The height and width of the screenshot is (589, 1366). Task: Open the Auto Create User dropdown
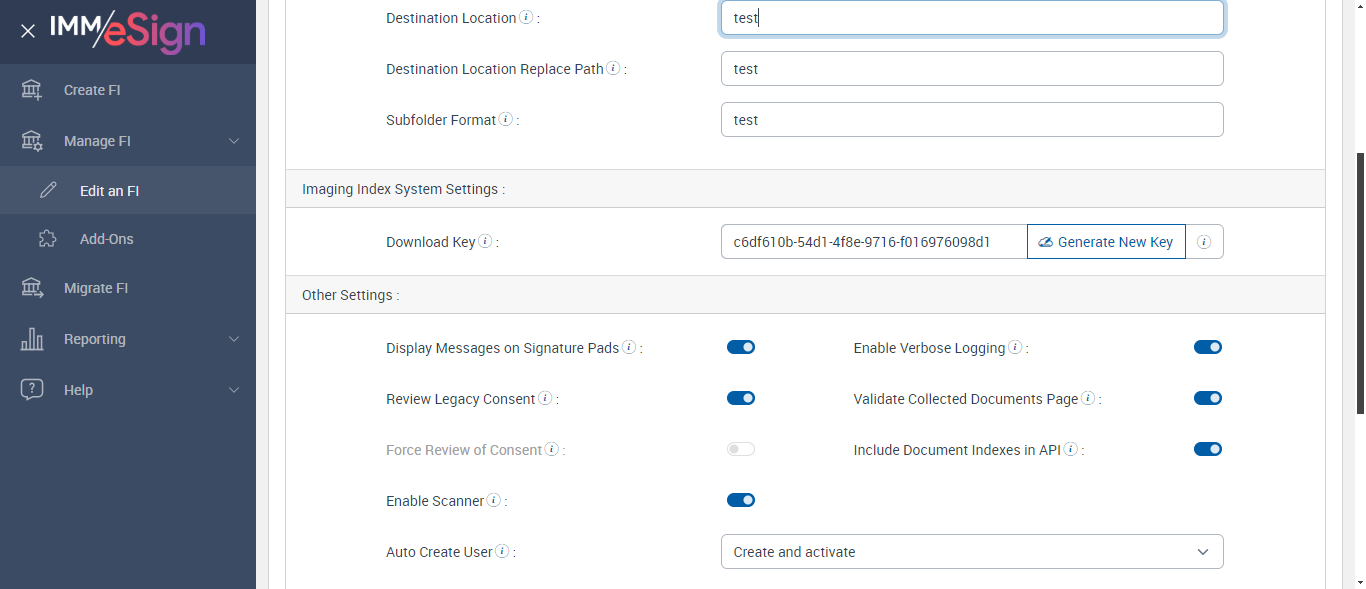point(972,552)
